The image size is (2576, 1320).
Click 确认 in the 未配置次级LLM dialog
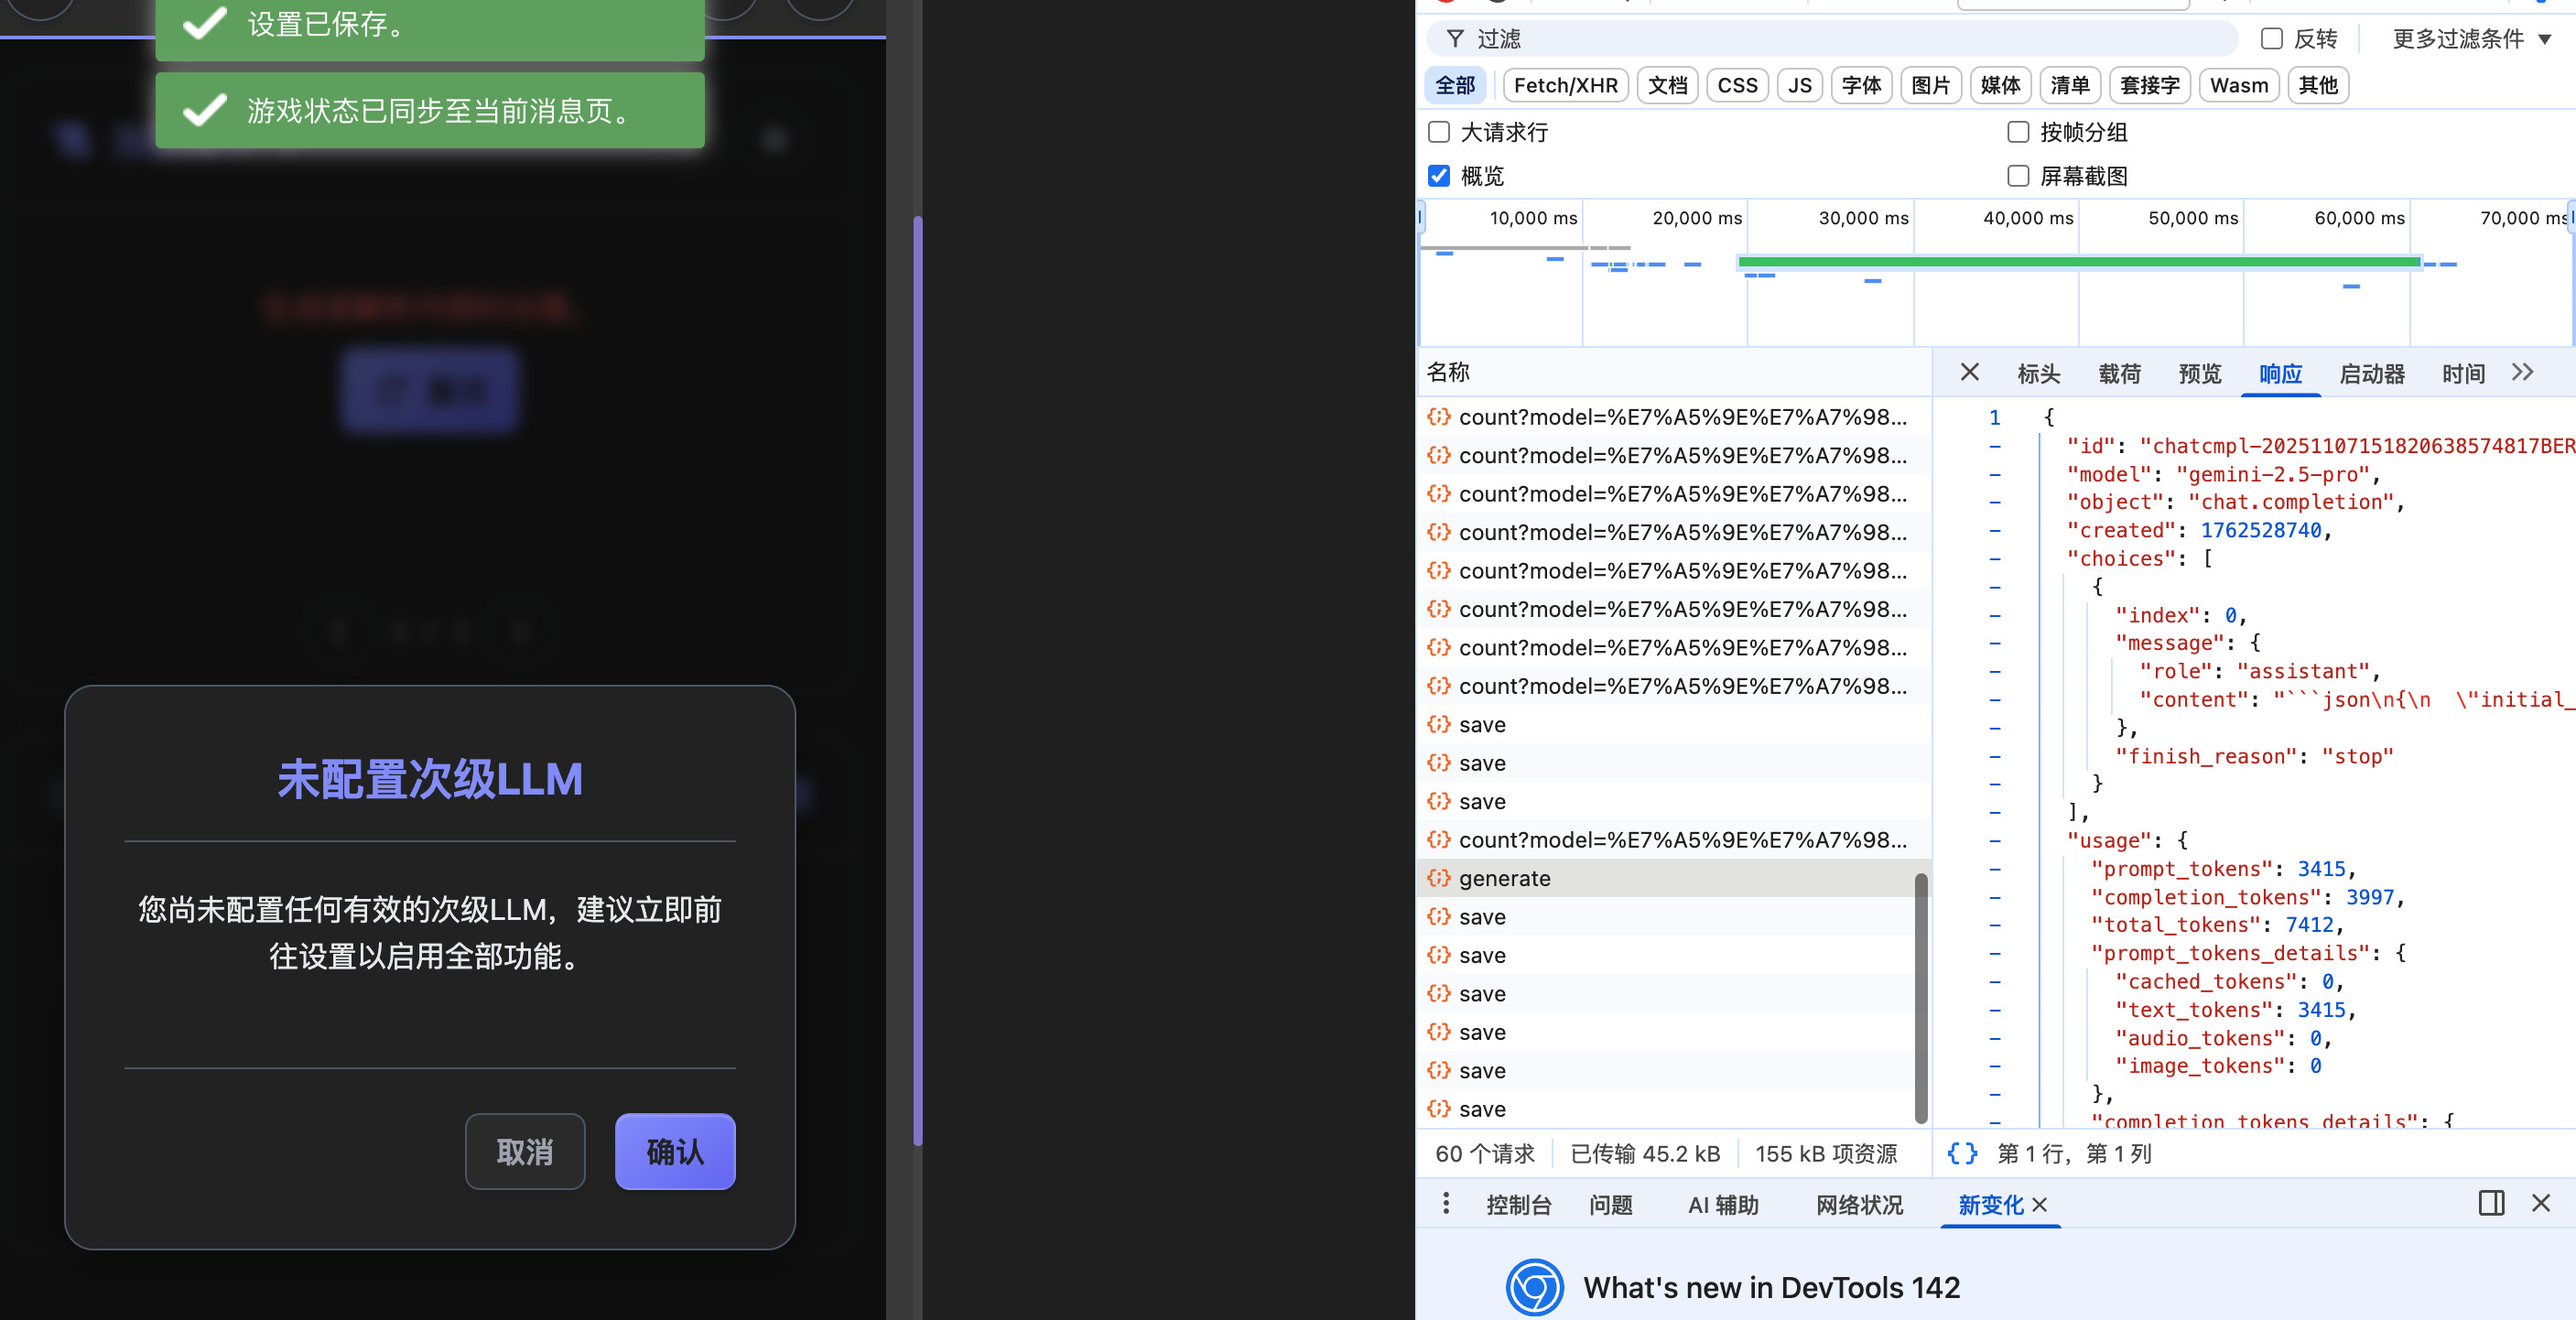[x=675, y=1151]
